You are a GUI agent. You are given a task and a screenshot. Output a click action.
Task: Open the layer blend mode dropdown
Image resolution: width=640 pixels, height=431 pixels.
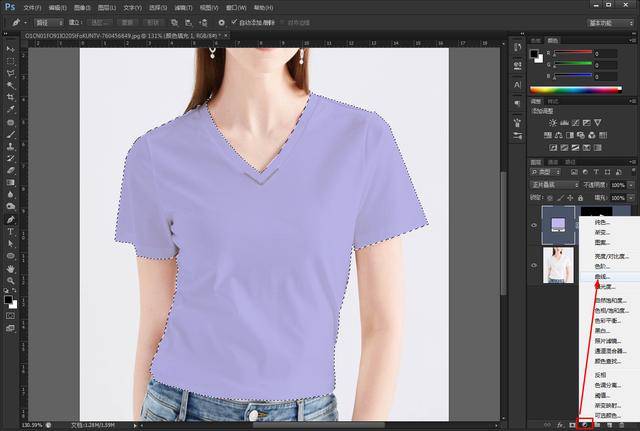[x=553, y=185]
